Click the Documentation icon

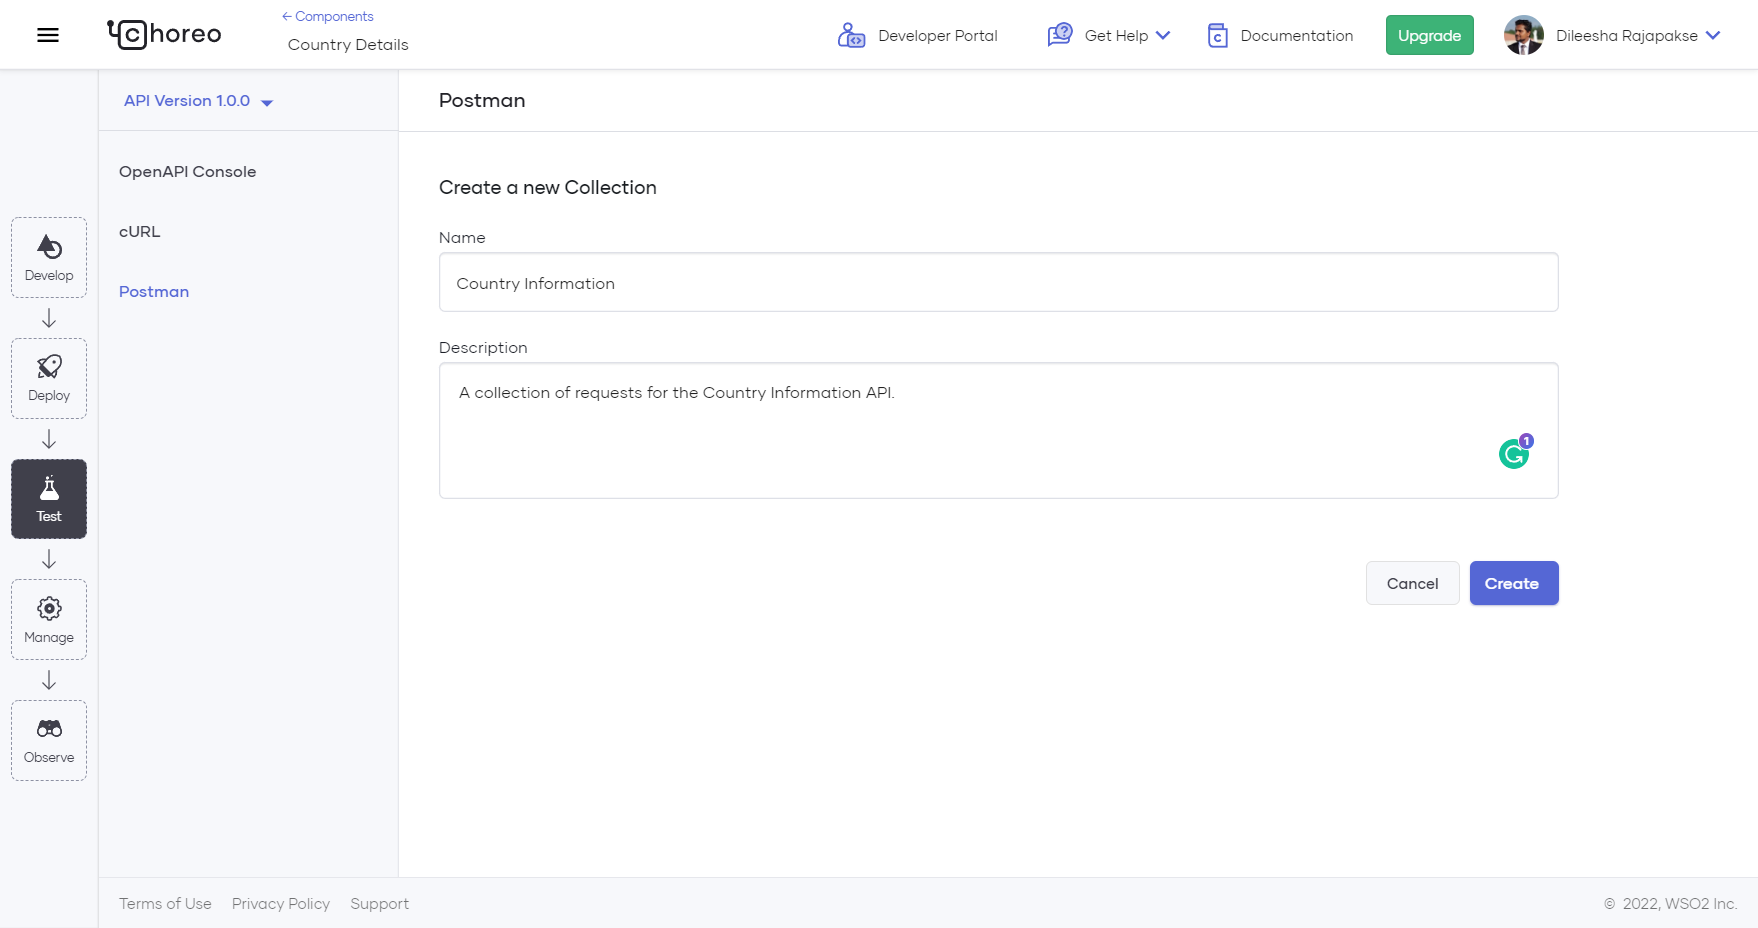tap(1217, 36)
